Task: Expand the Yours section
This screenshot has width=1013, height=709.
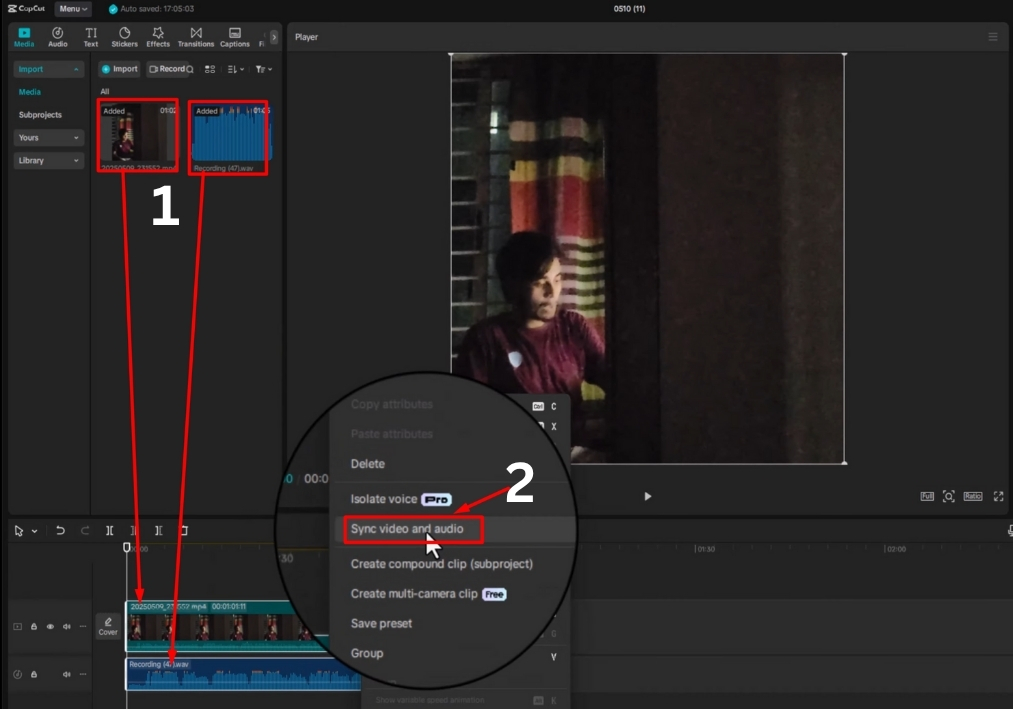Action: click(48, 138)
